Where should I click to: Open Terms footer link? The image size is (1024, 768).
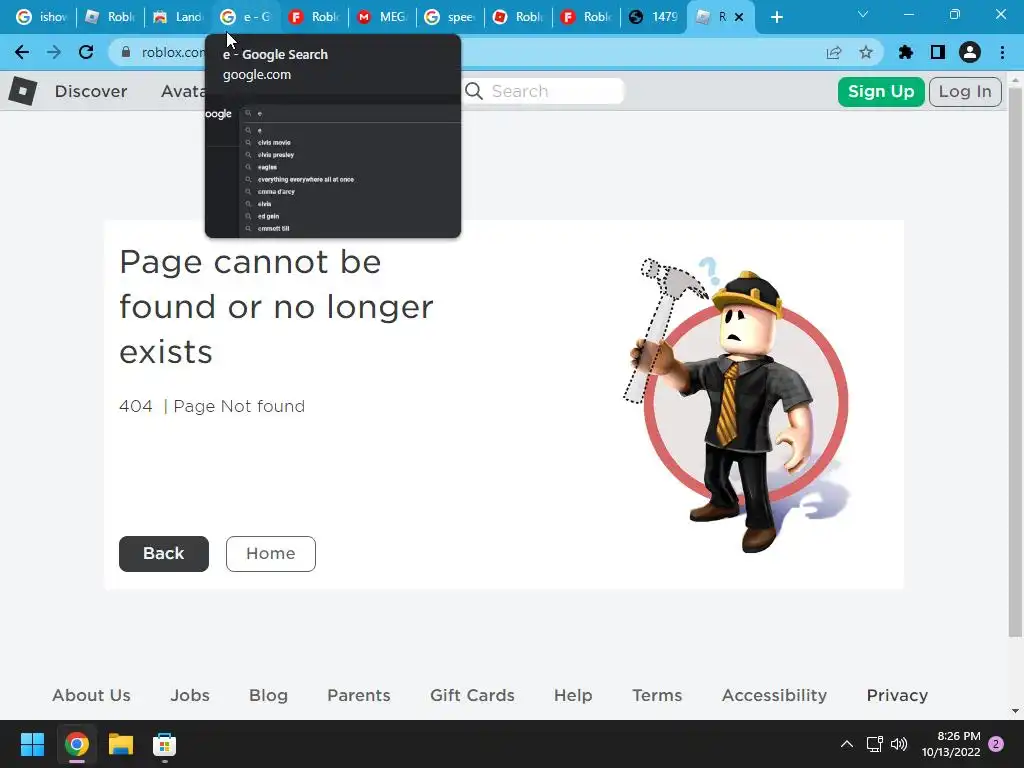coord(657,696)
